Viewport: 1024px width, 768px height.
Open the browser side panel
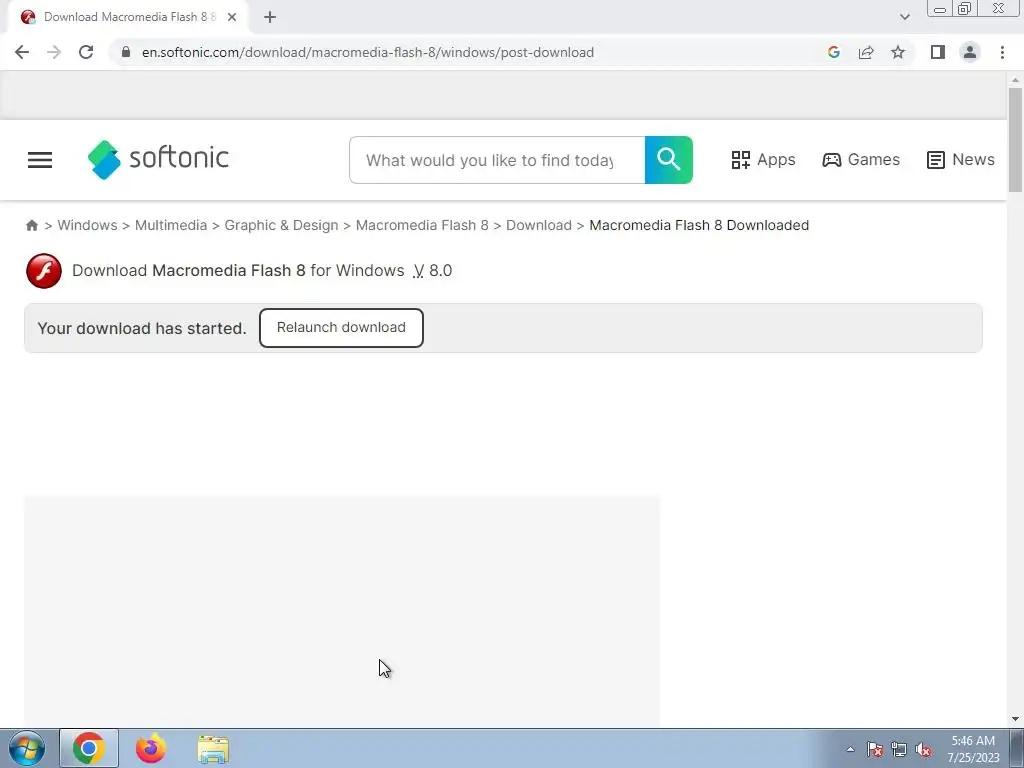tap(938, 52)
